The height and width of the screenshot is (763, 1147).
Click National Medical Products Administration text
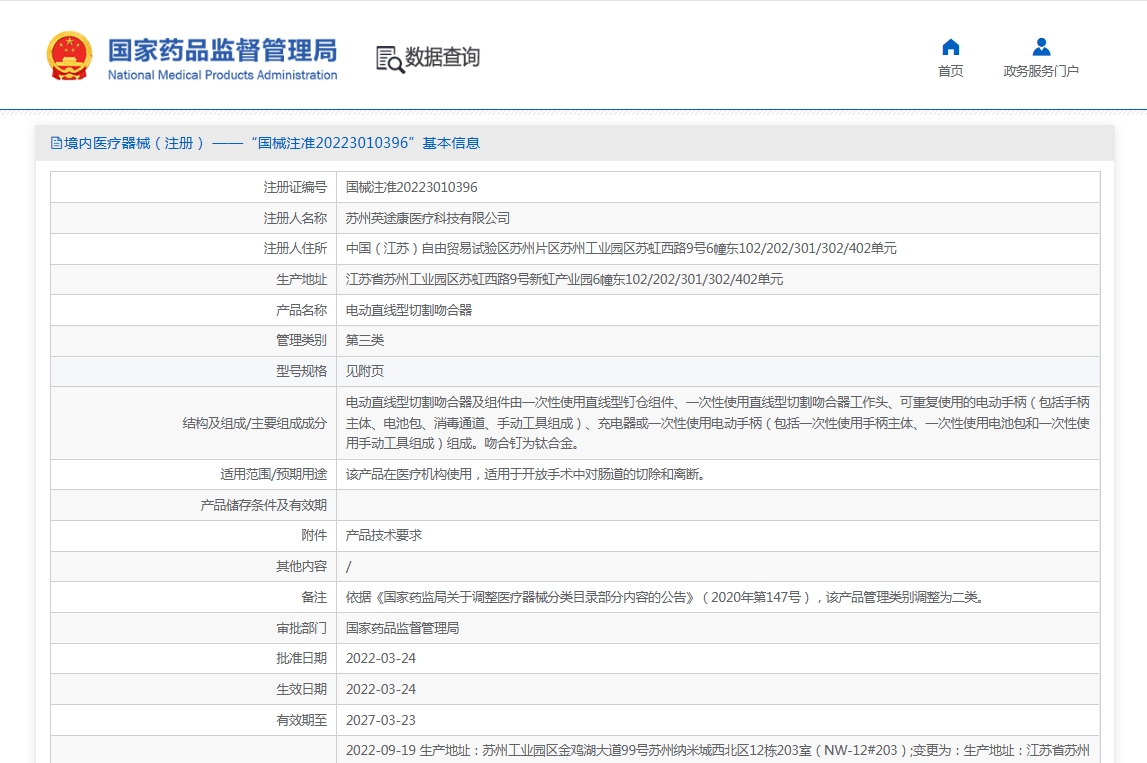(x=222, y=75)
